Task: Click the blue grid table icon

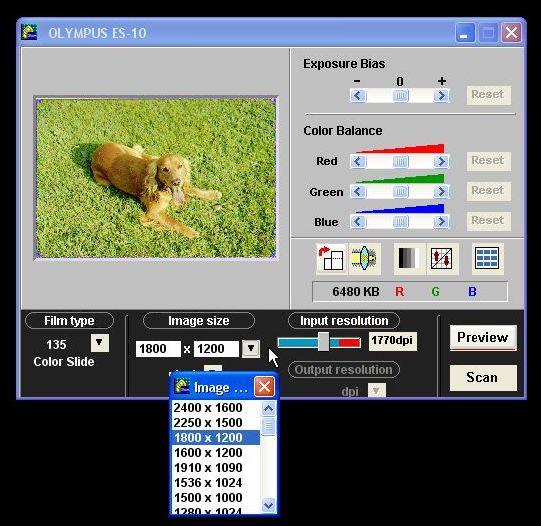Action: (487, 259)
